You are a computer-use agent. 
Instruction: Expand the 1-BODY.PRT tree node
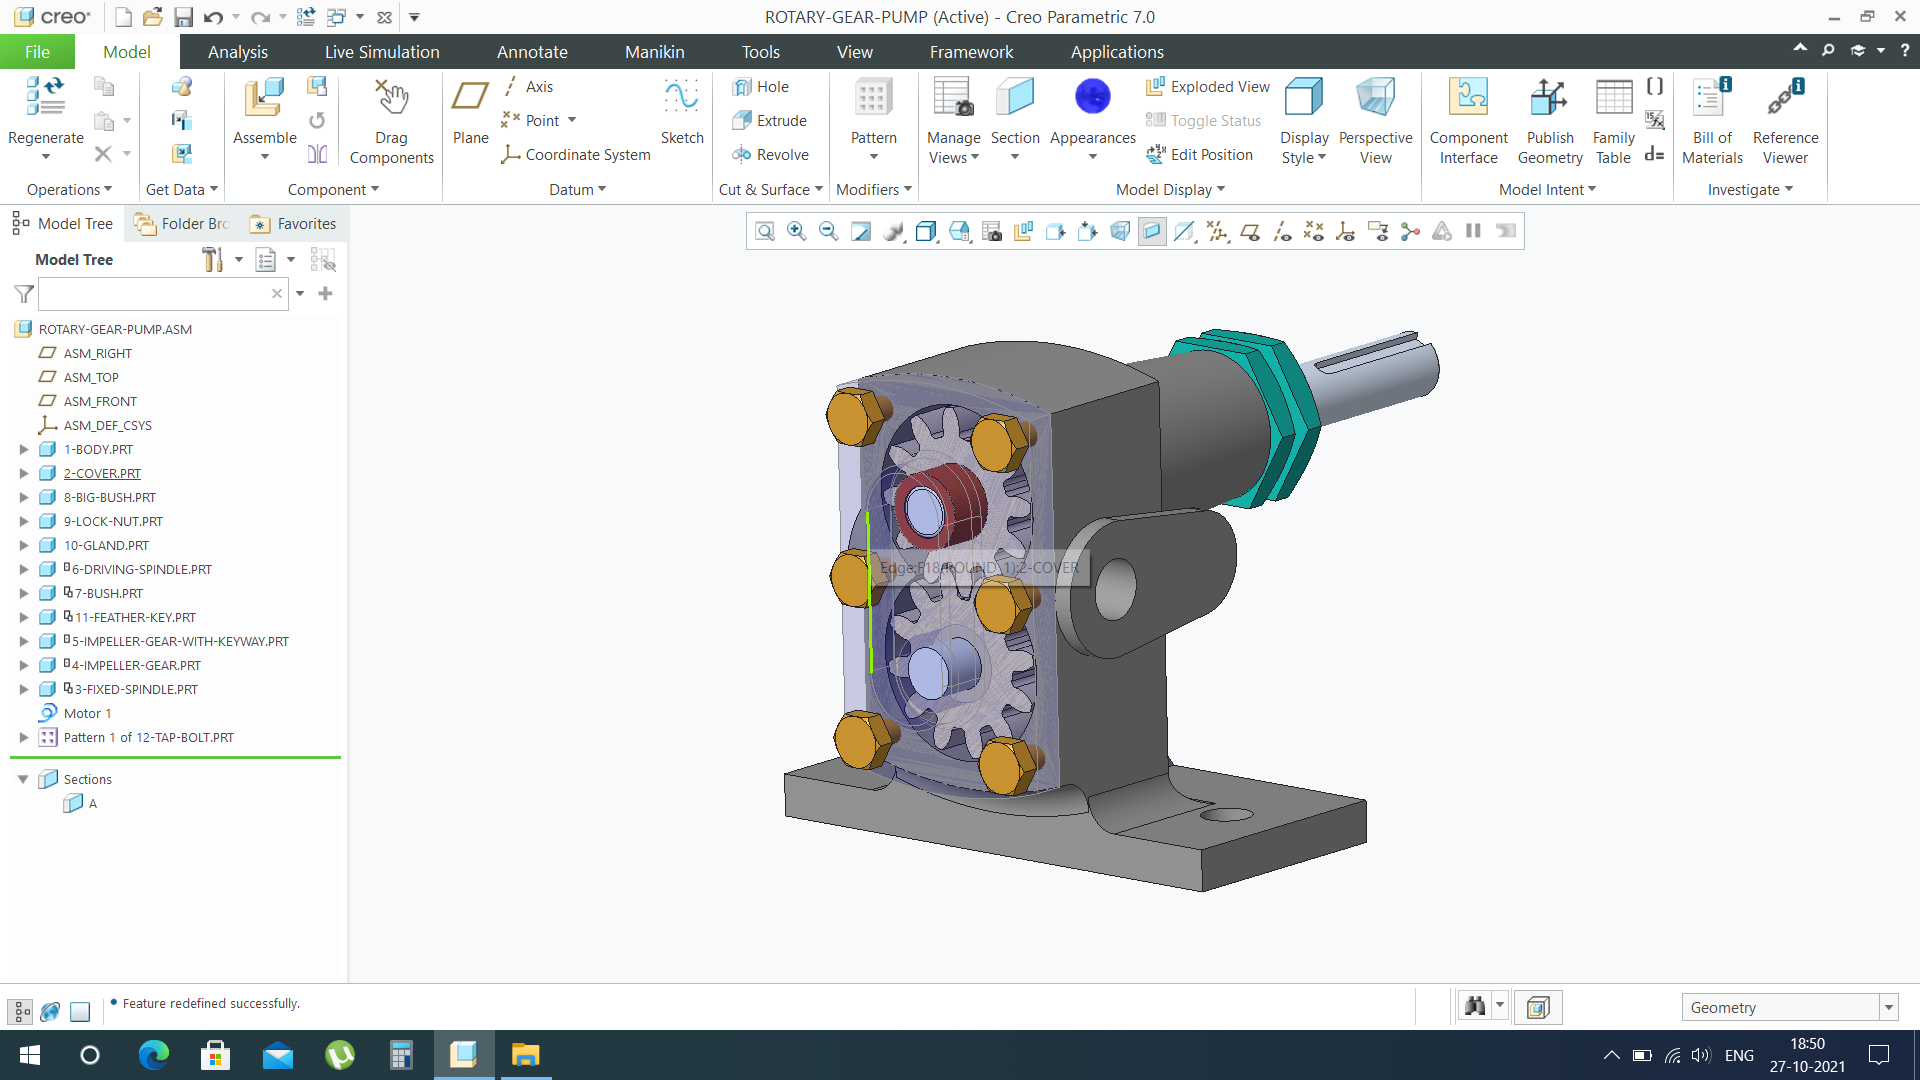click(x=24, y=450)
